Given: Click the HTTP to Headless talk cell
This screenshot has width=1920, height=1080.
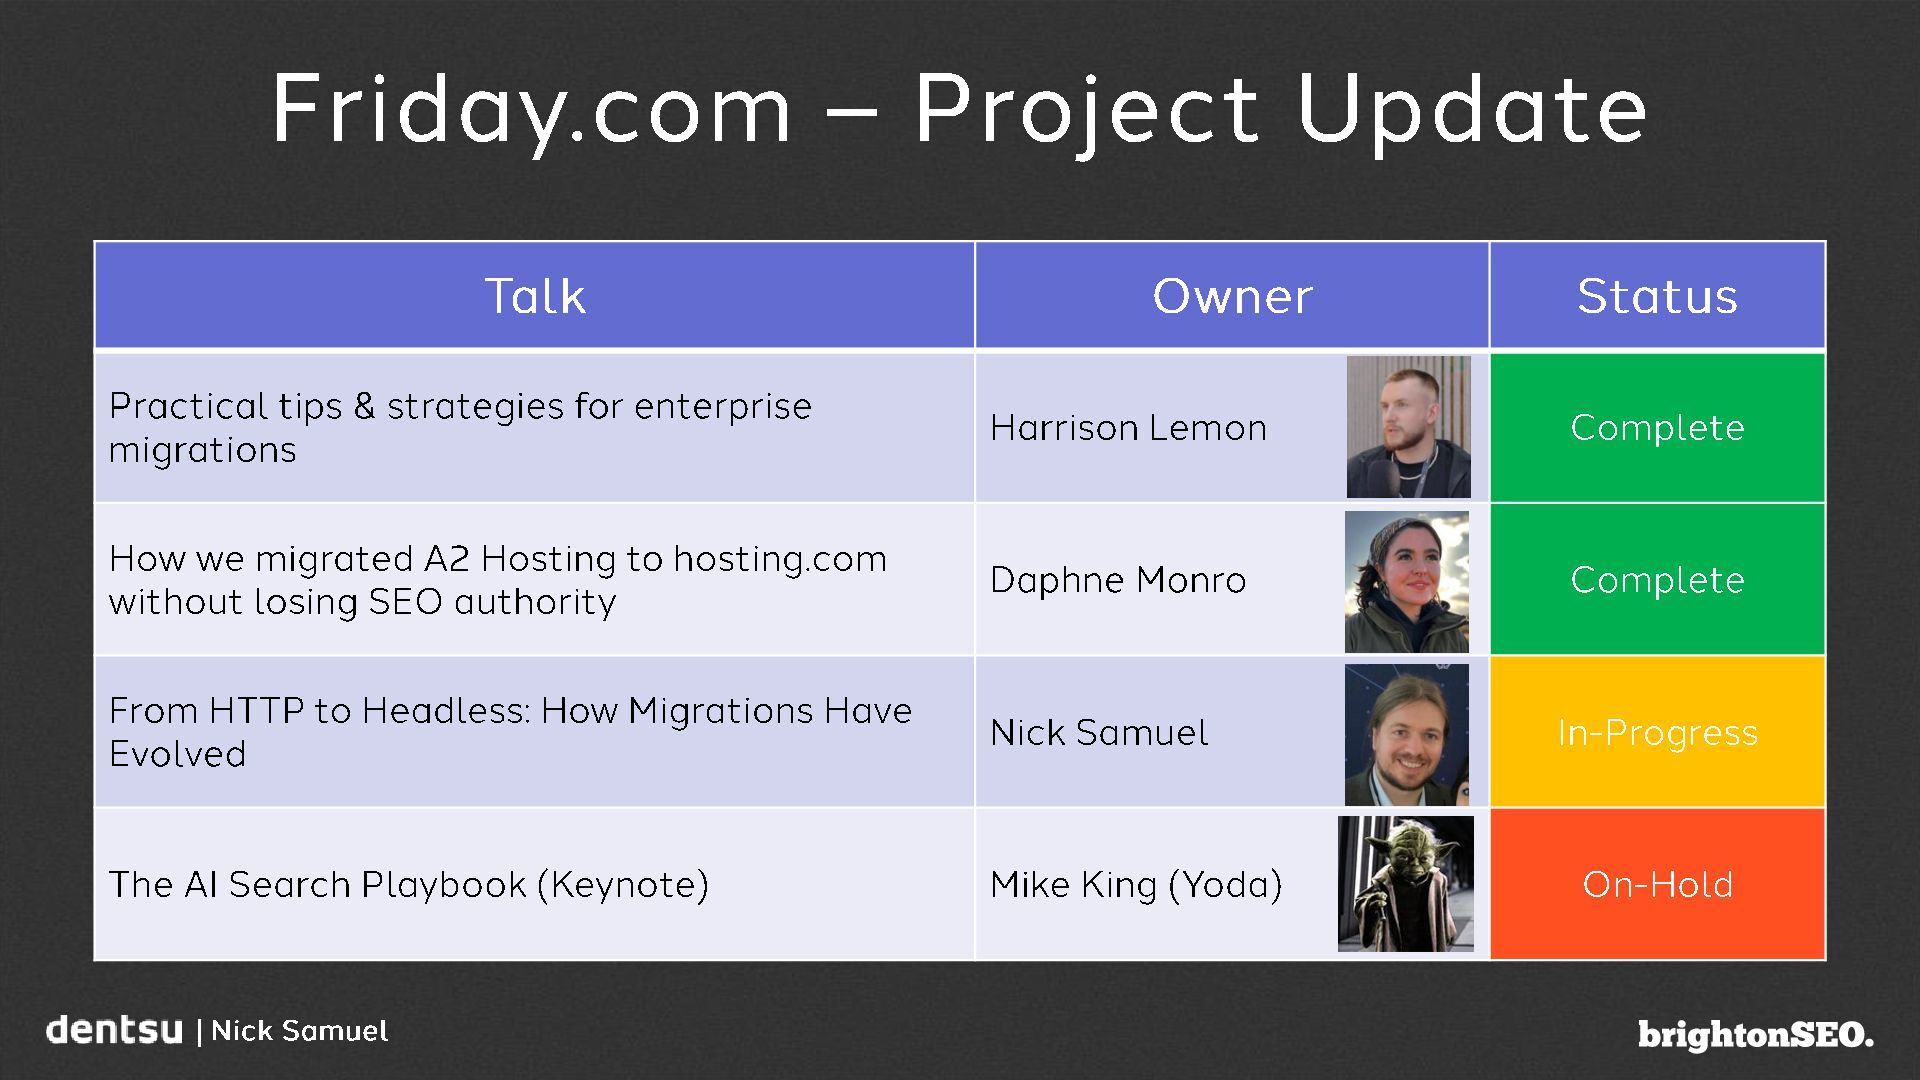Looking at the screenshot, I should (535, 732).
